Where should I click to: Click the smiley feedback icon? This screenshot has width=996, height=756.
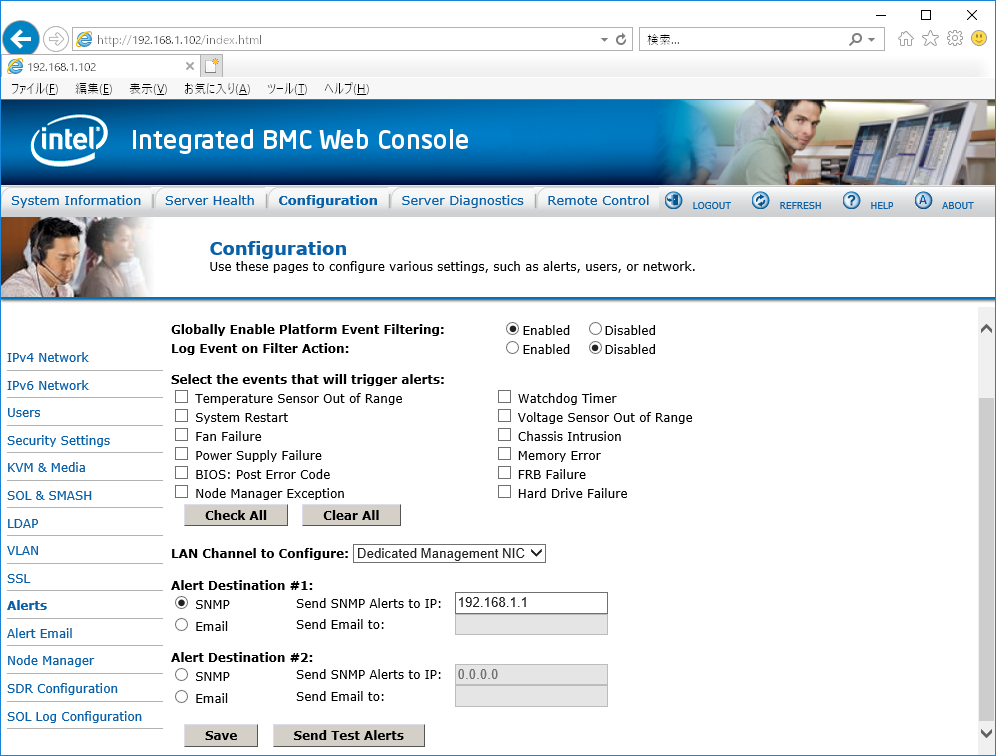[x=979, y=39]
